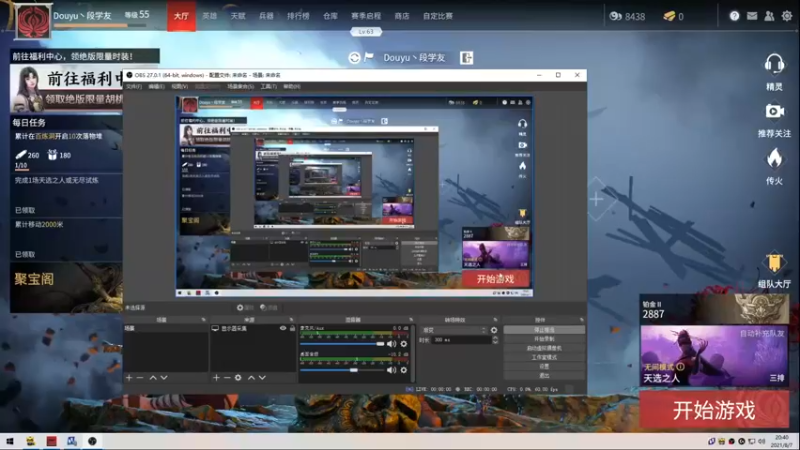Pop out the 来源 dock via its corner icon
800x450 pixels.
click(x=291, y=320)
